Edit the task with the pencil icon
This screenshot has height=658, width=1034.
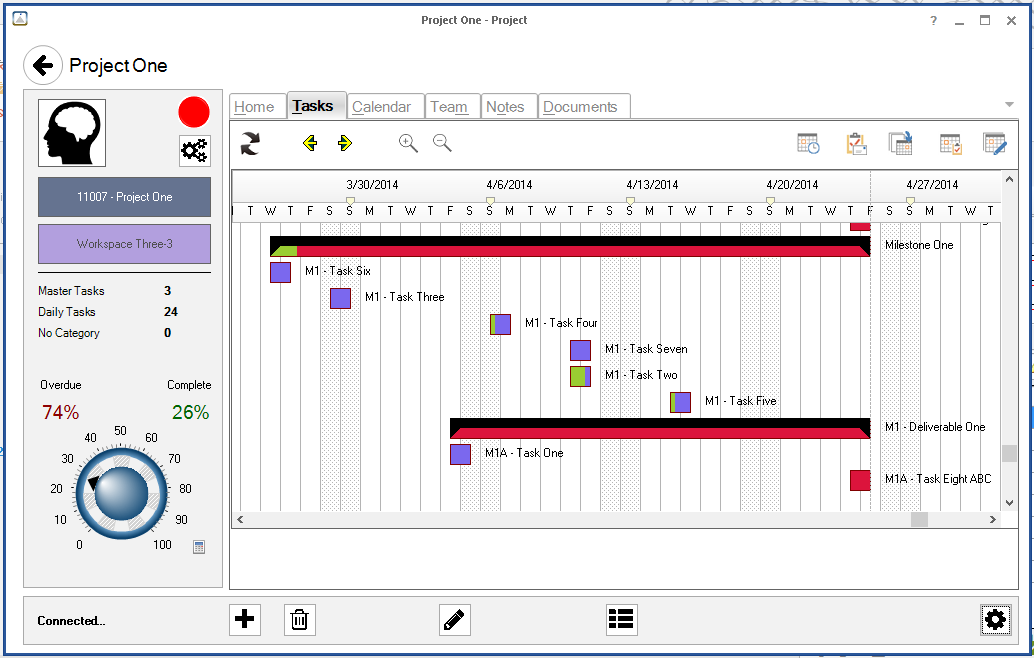click(x=454, y=620)
